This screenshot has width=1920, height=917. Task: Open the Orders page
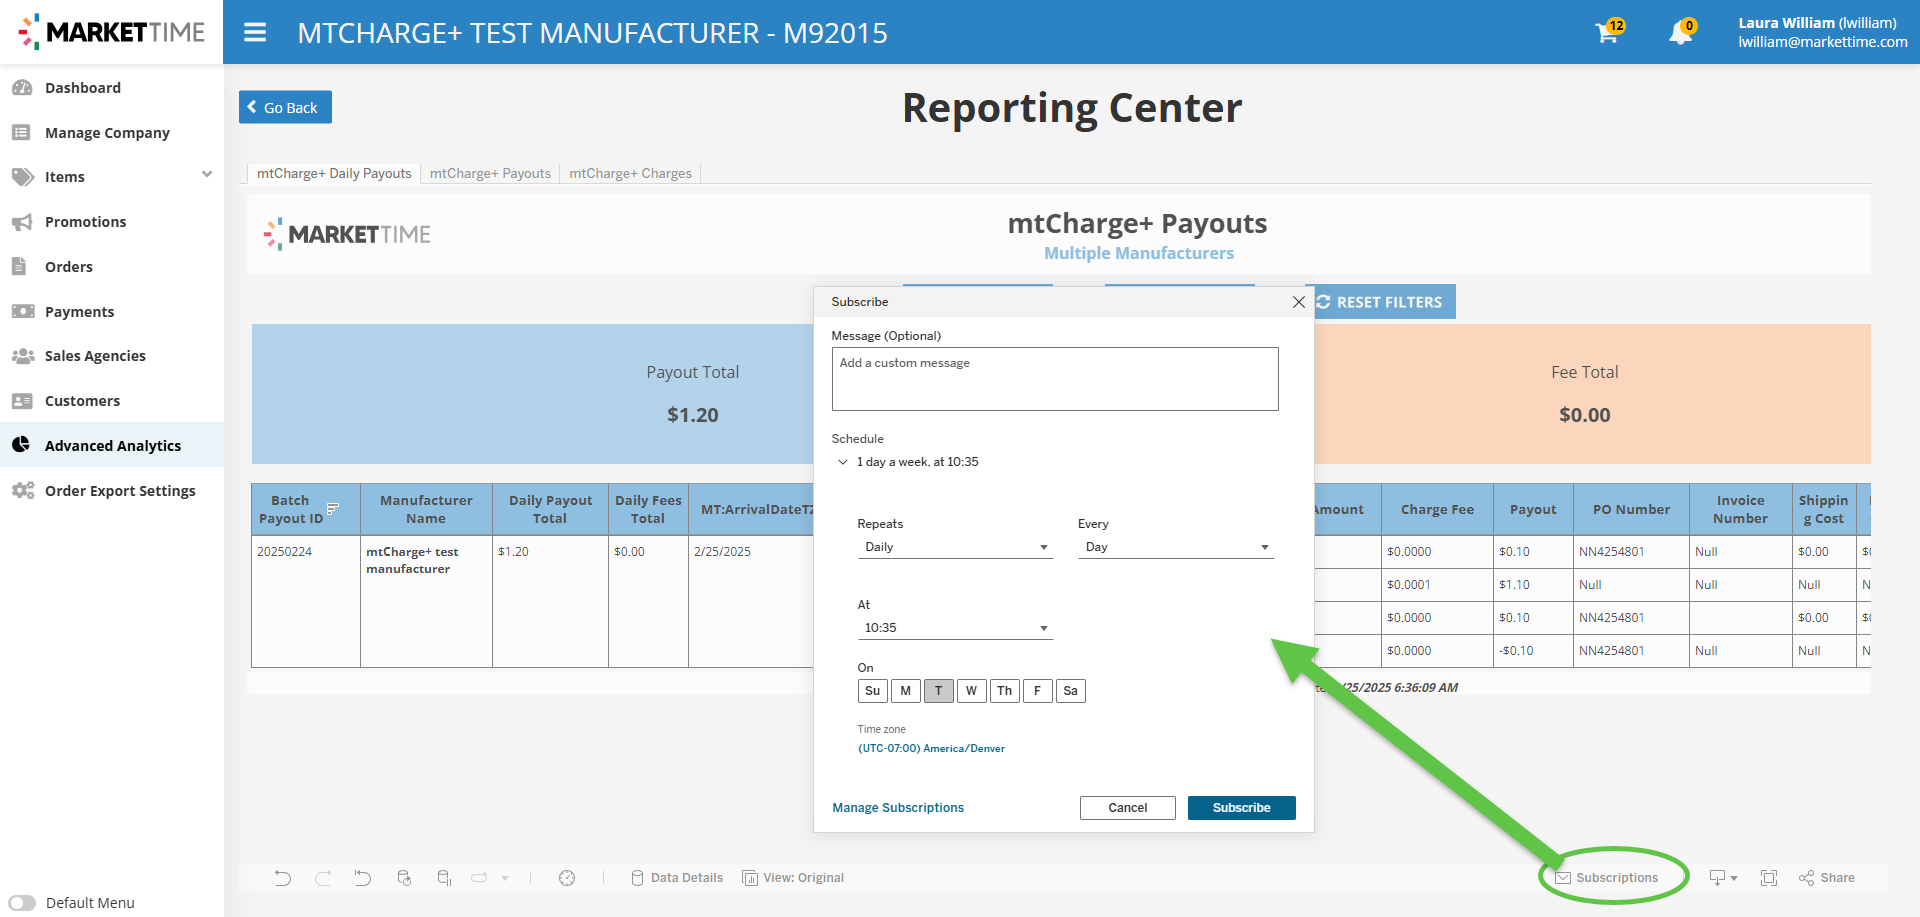68,267
